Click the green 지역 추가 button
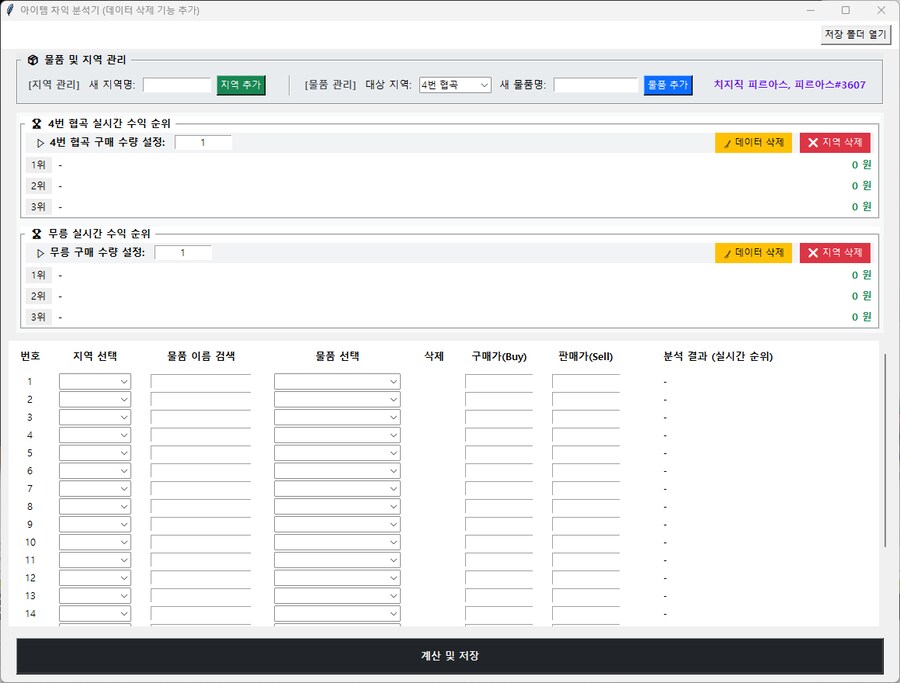 tap(240, 85)
